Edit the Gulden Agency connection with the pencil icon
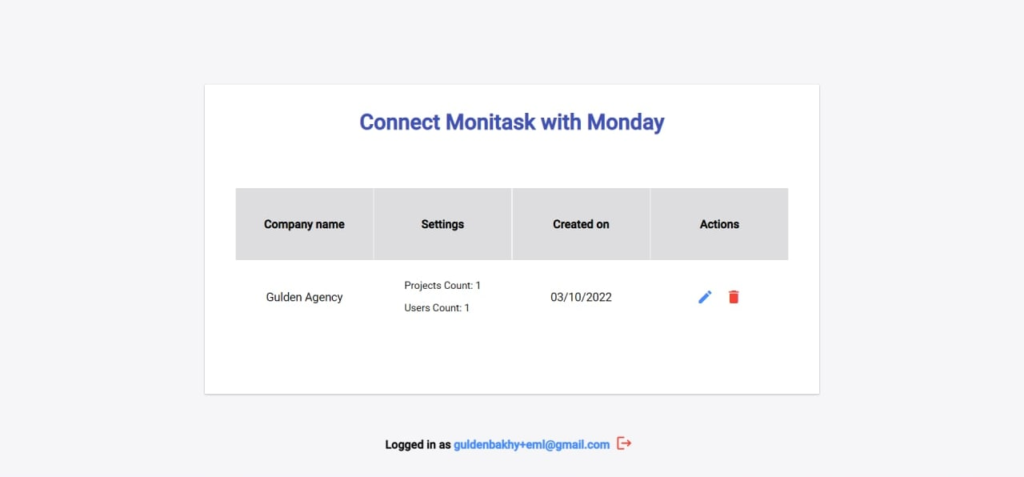The image size is (1024, 477). coord(705,297)
